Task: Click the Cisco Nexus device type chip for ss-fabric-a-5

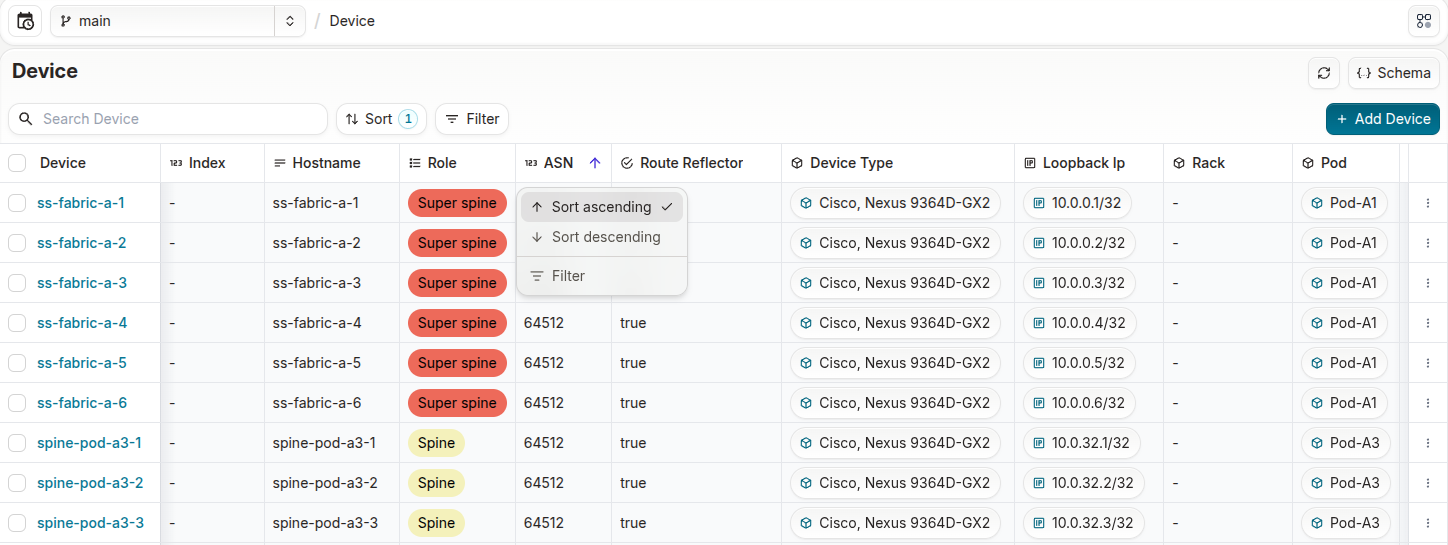Action: coord(895,363)
